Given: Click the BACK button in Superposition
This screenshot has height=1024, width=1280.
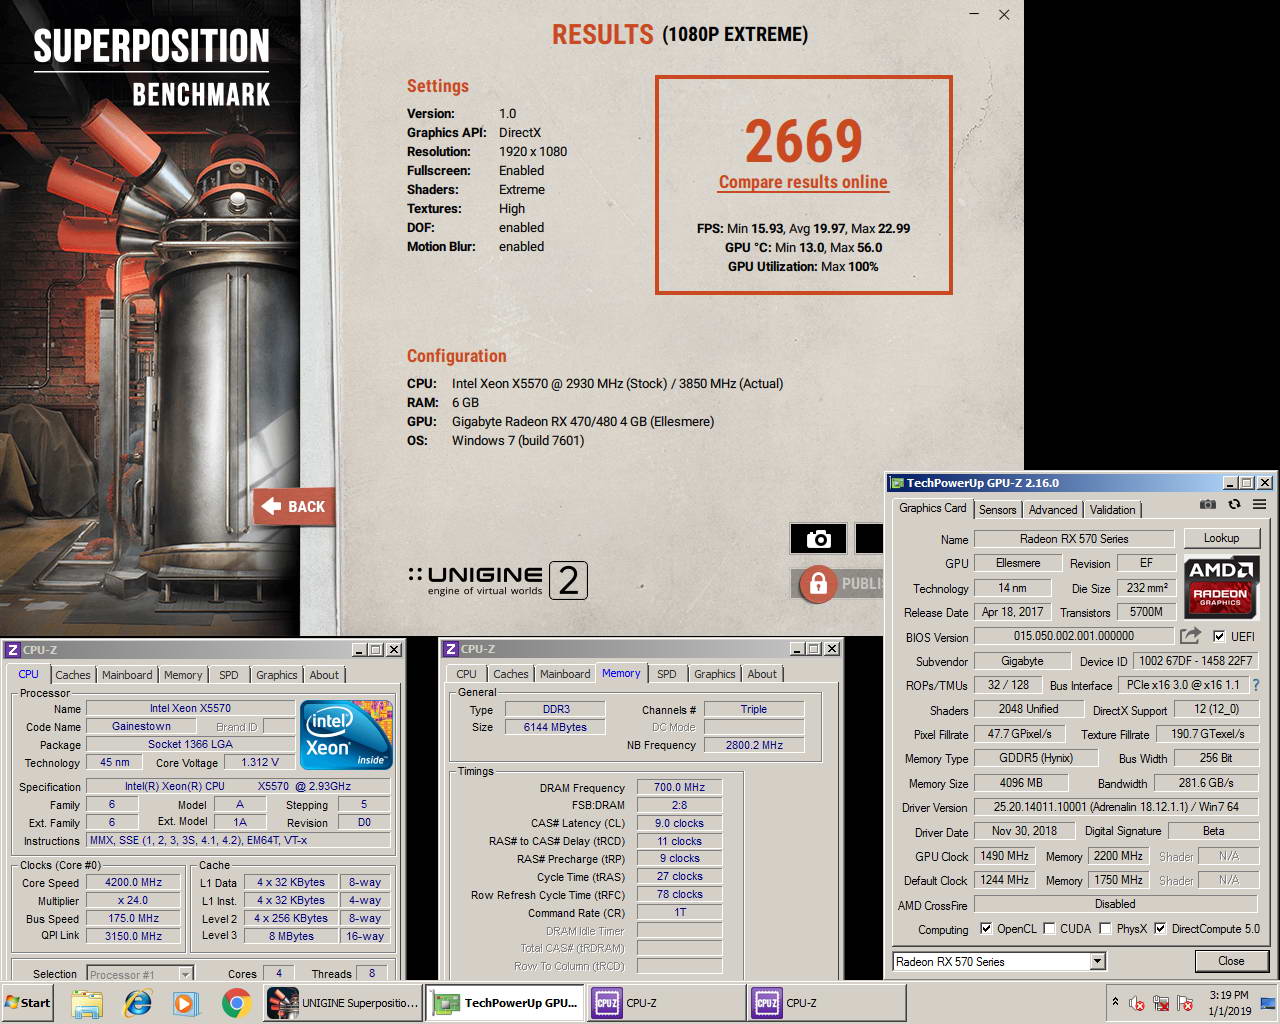Looking at the screenshot, I should coord(294,506).
